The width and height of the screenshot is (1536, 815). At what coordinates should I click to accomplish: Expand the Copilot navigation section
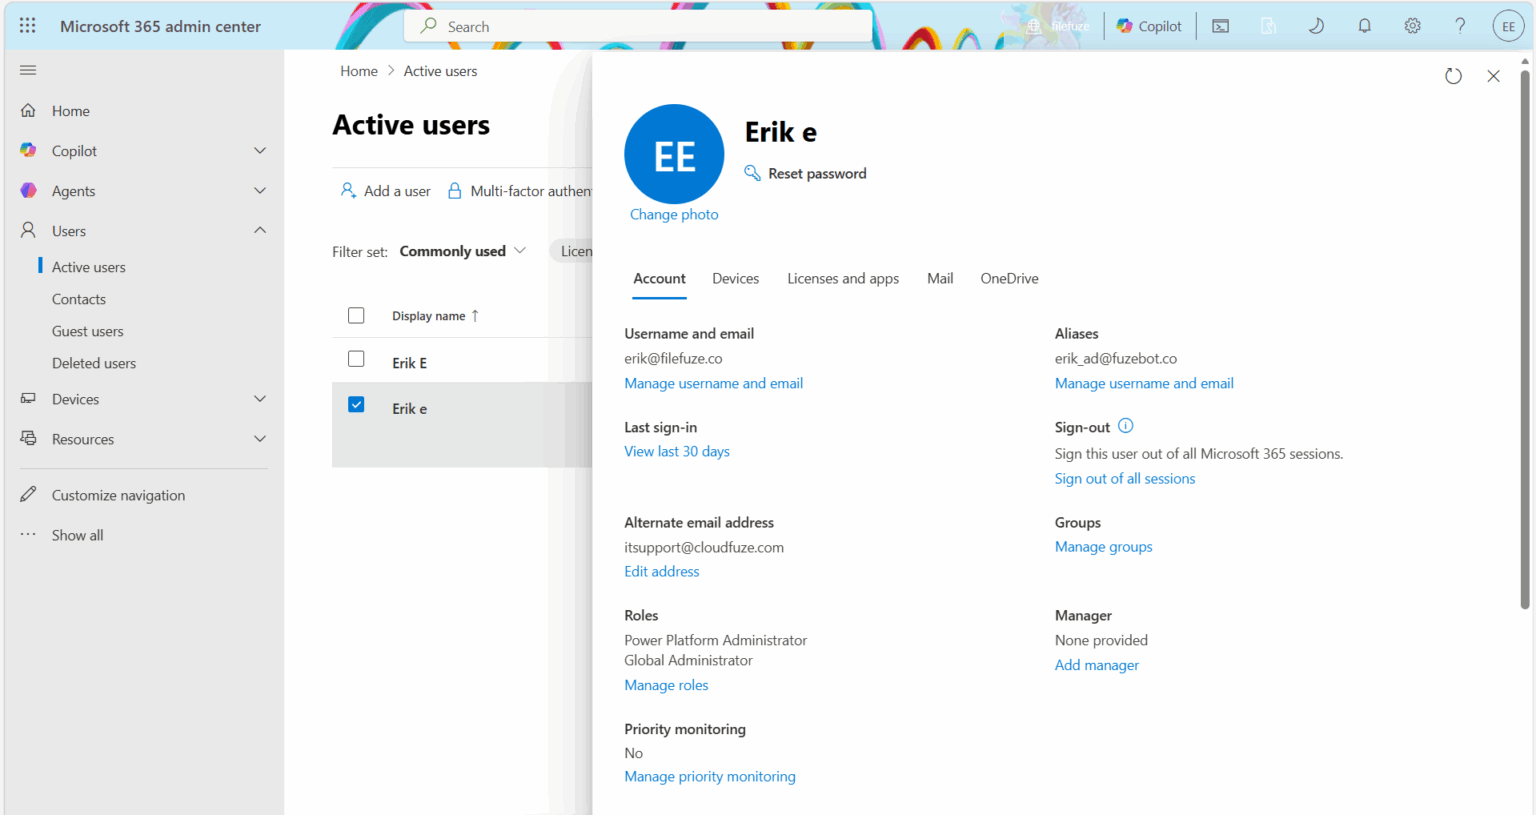[x=260, y=150]
